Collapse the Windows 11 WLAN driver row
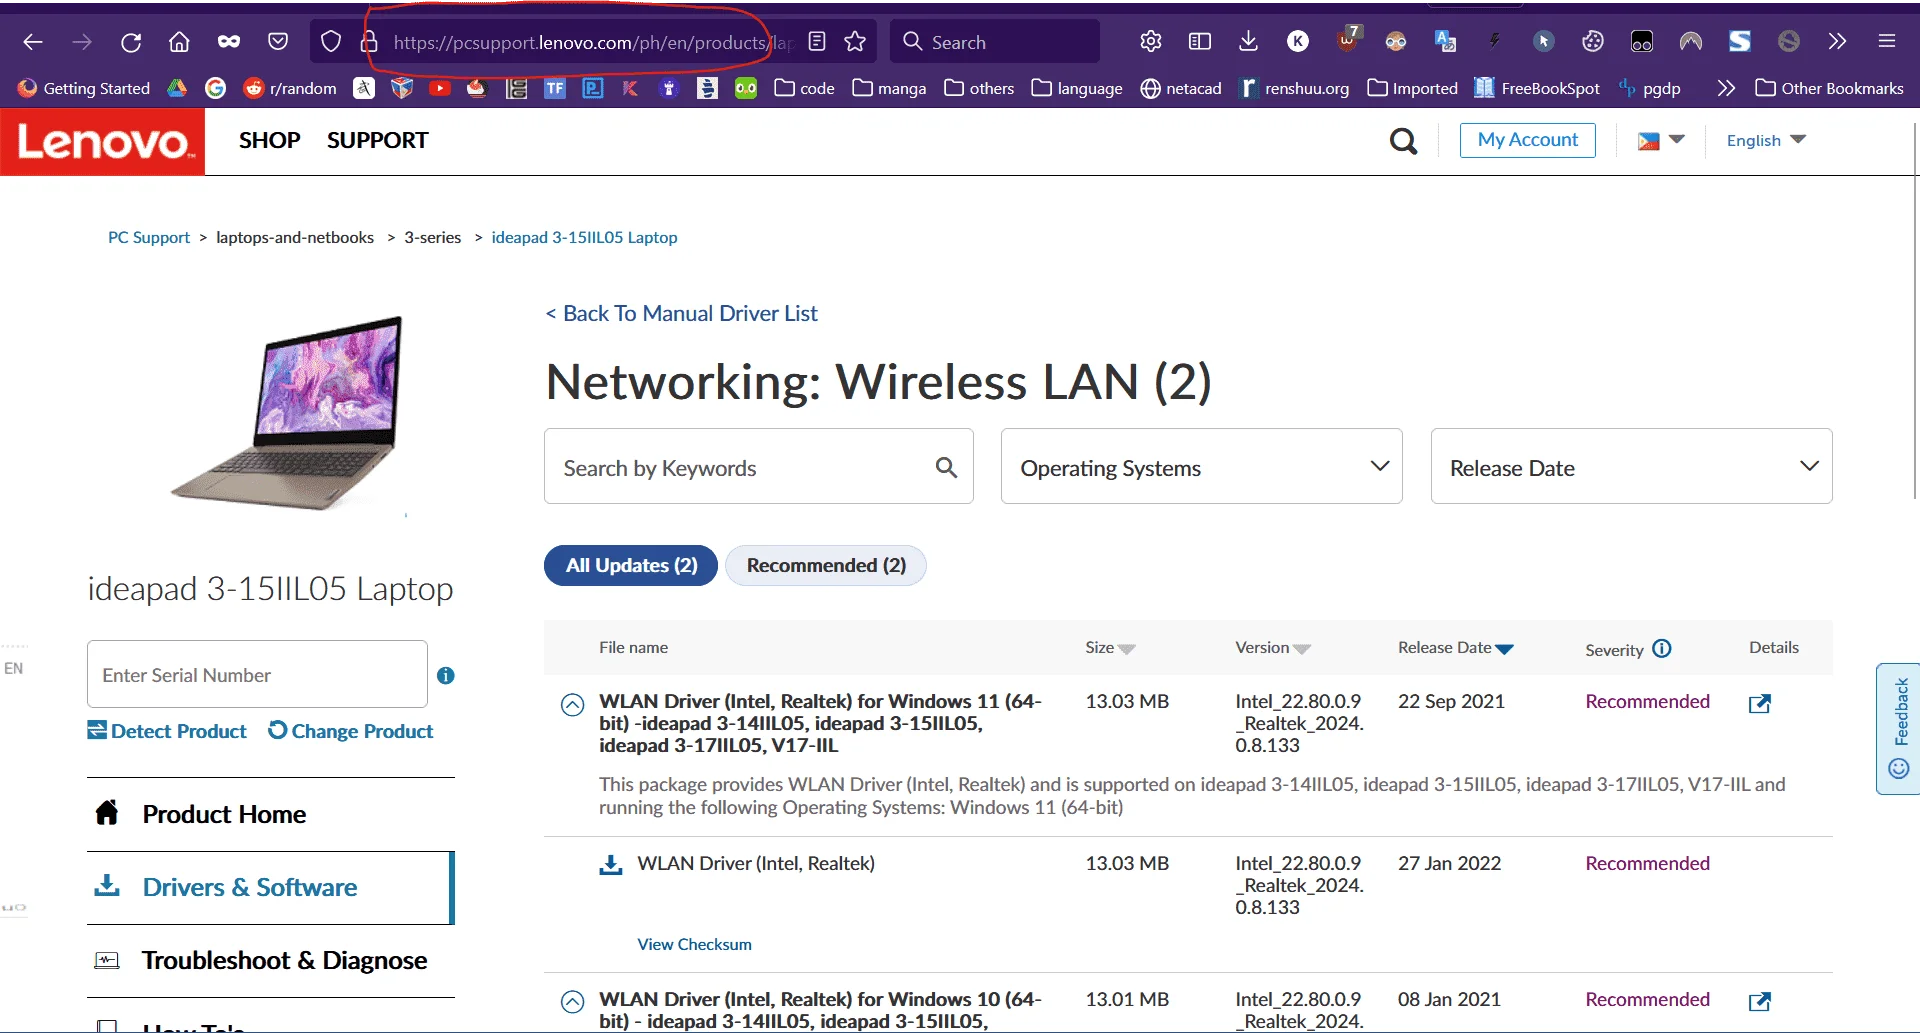1920x1033 pixels. (x=572, y=705)
